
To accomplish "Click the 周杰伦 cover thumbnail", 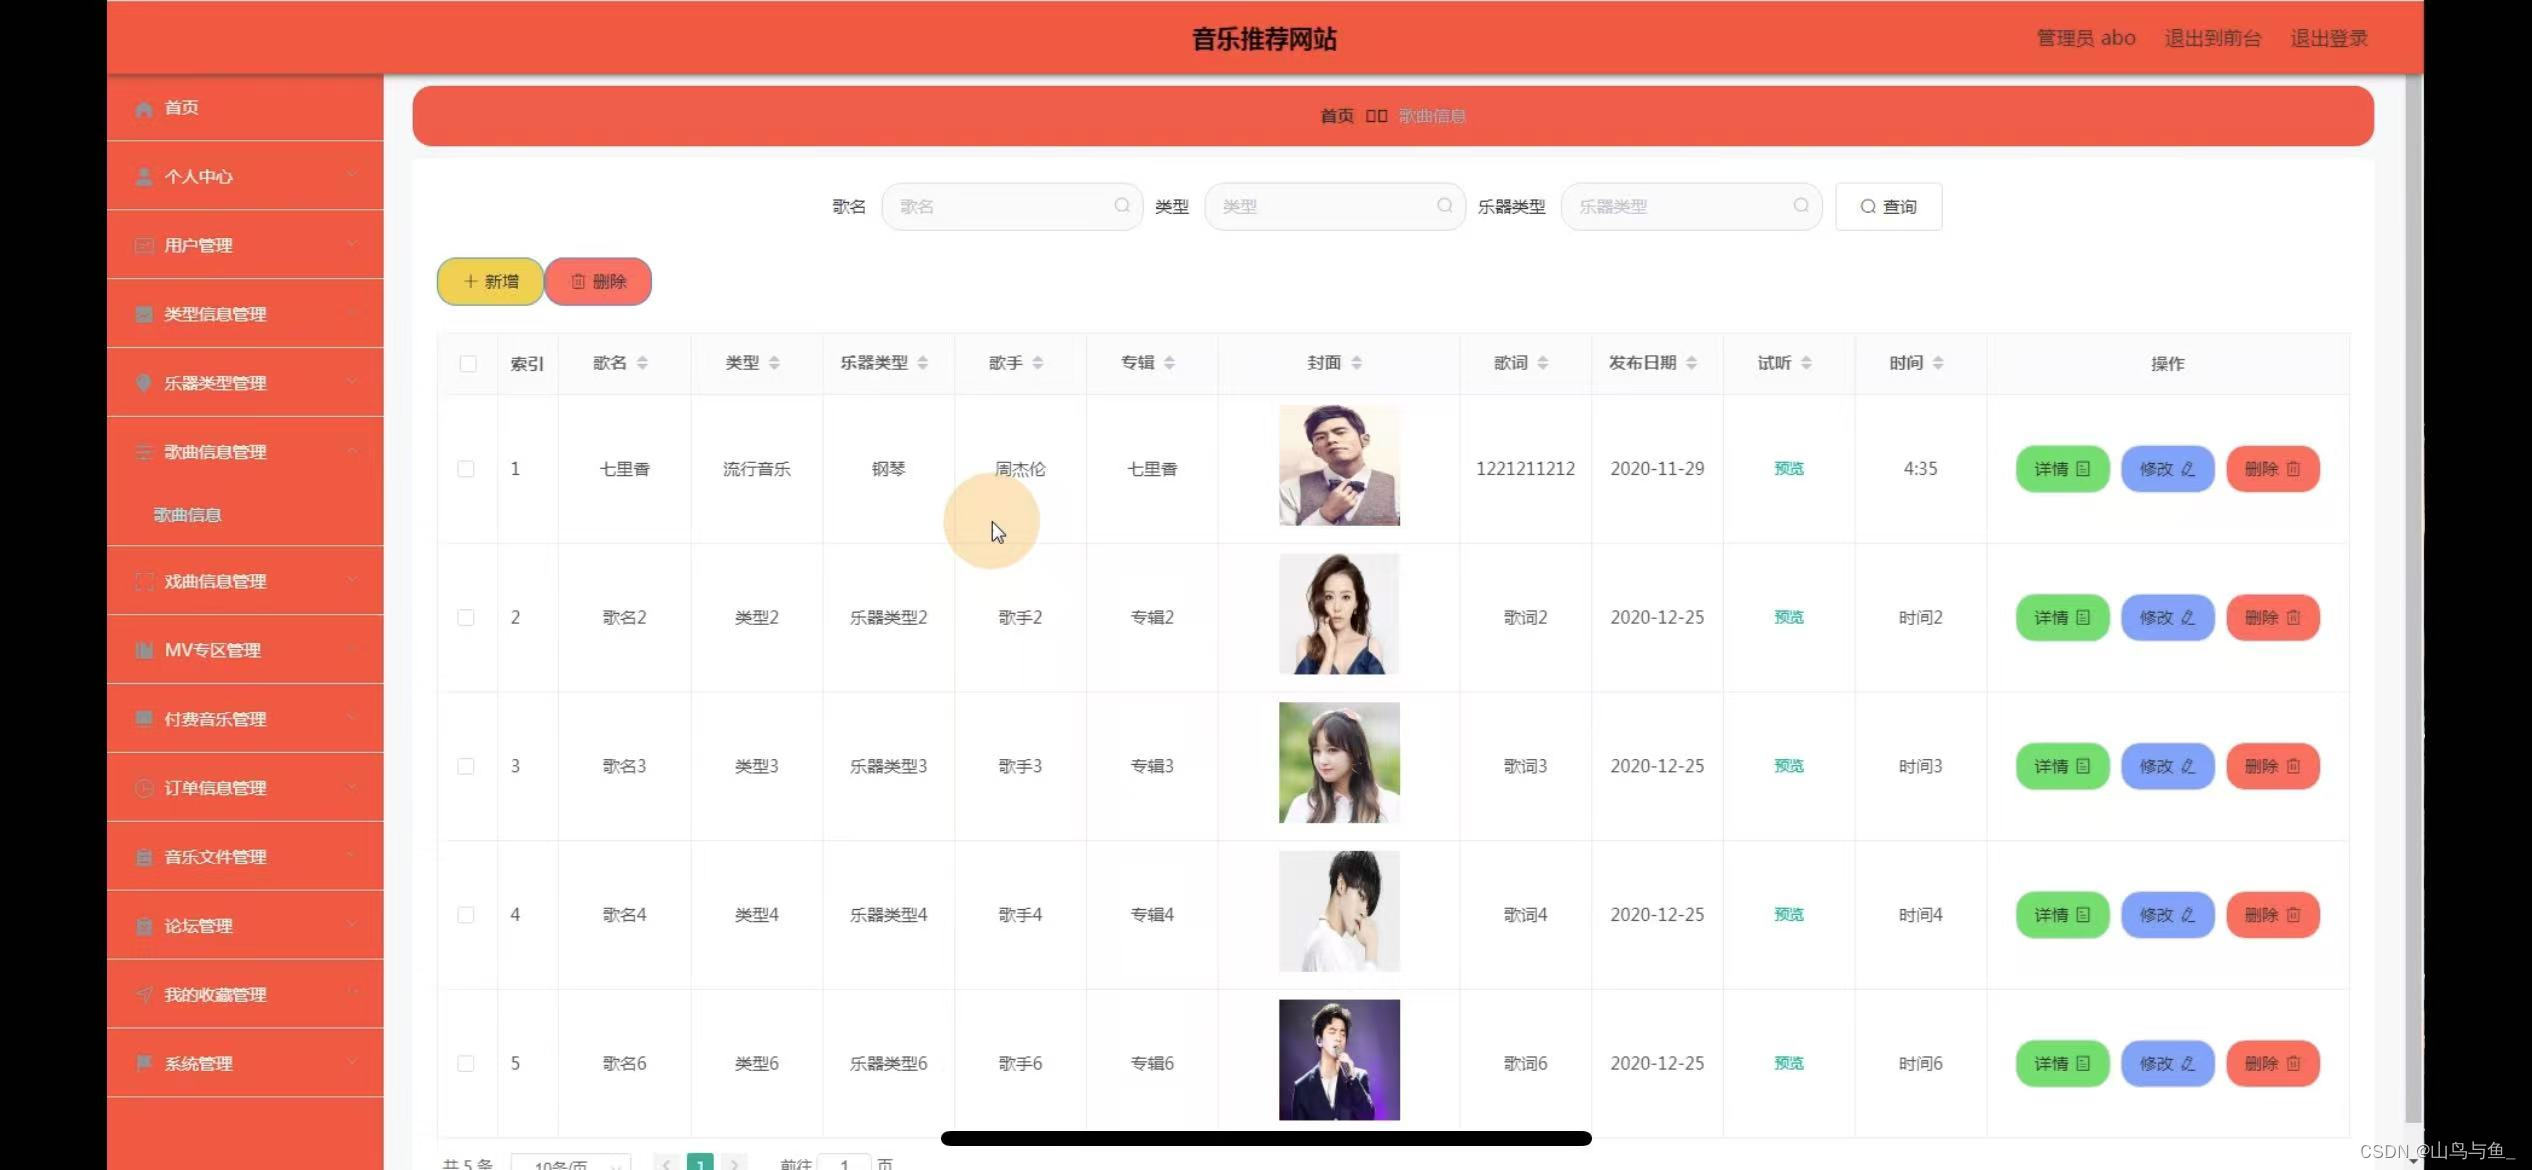I will tap(1339, 466).
